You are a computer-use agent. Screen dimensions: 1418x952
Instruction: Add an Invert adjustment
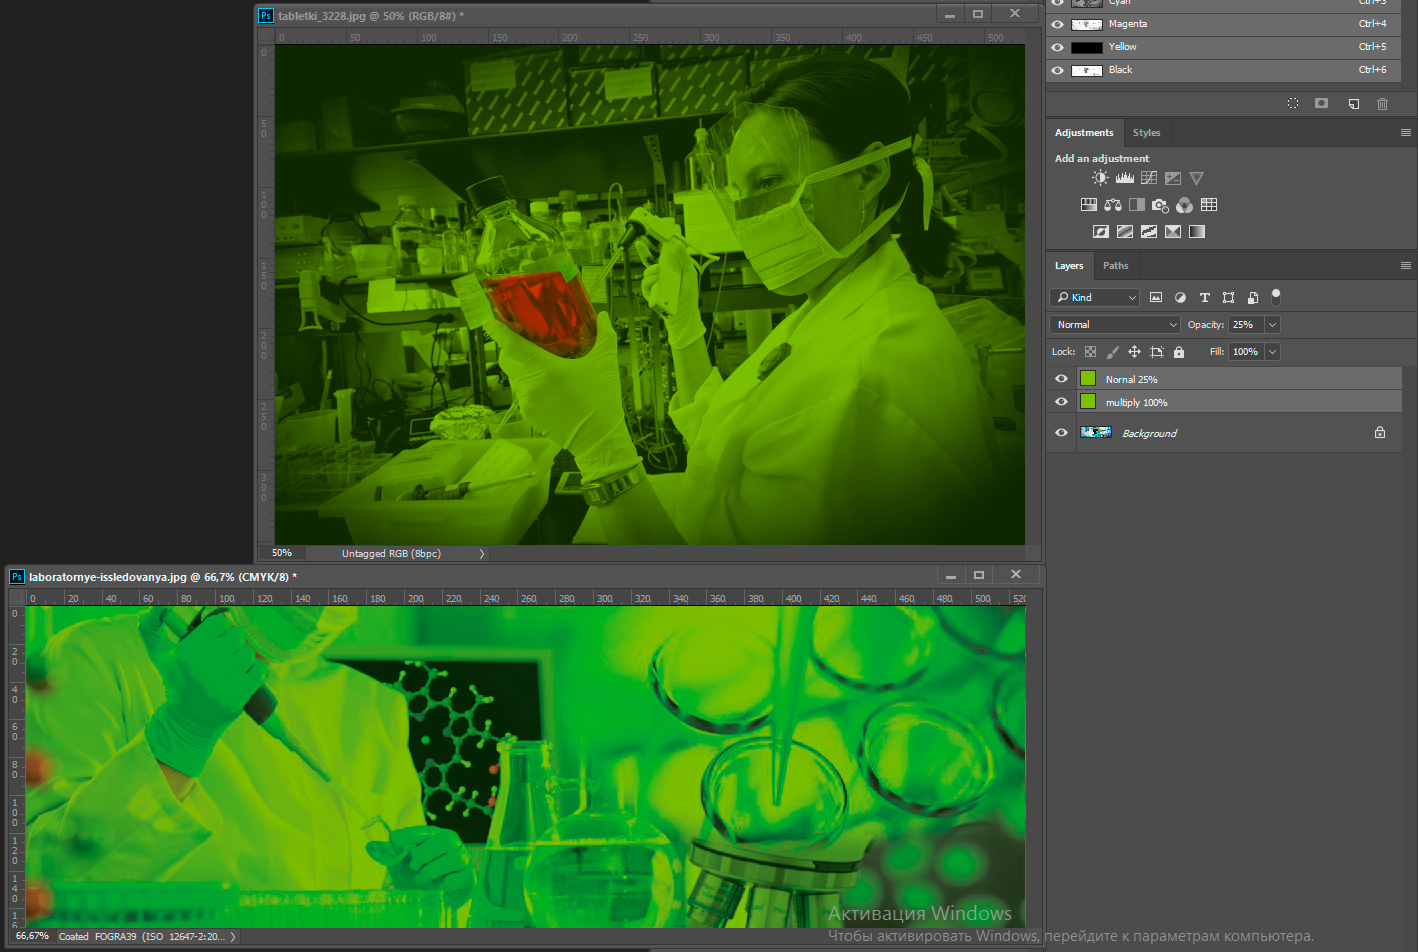coord(1101,231)
